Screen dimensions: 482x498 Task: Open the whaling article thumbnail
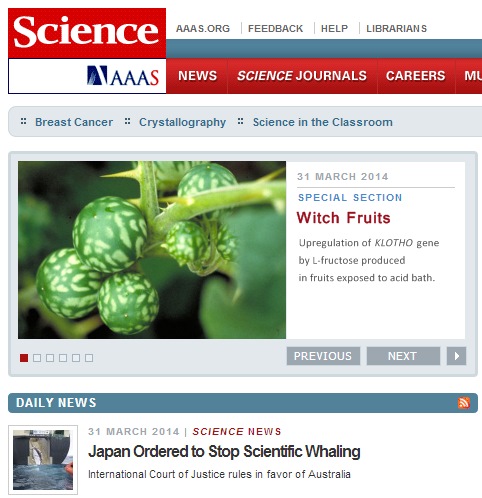click(x=43, y=460)
